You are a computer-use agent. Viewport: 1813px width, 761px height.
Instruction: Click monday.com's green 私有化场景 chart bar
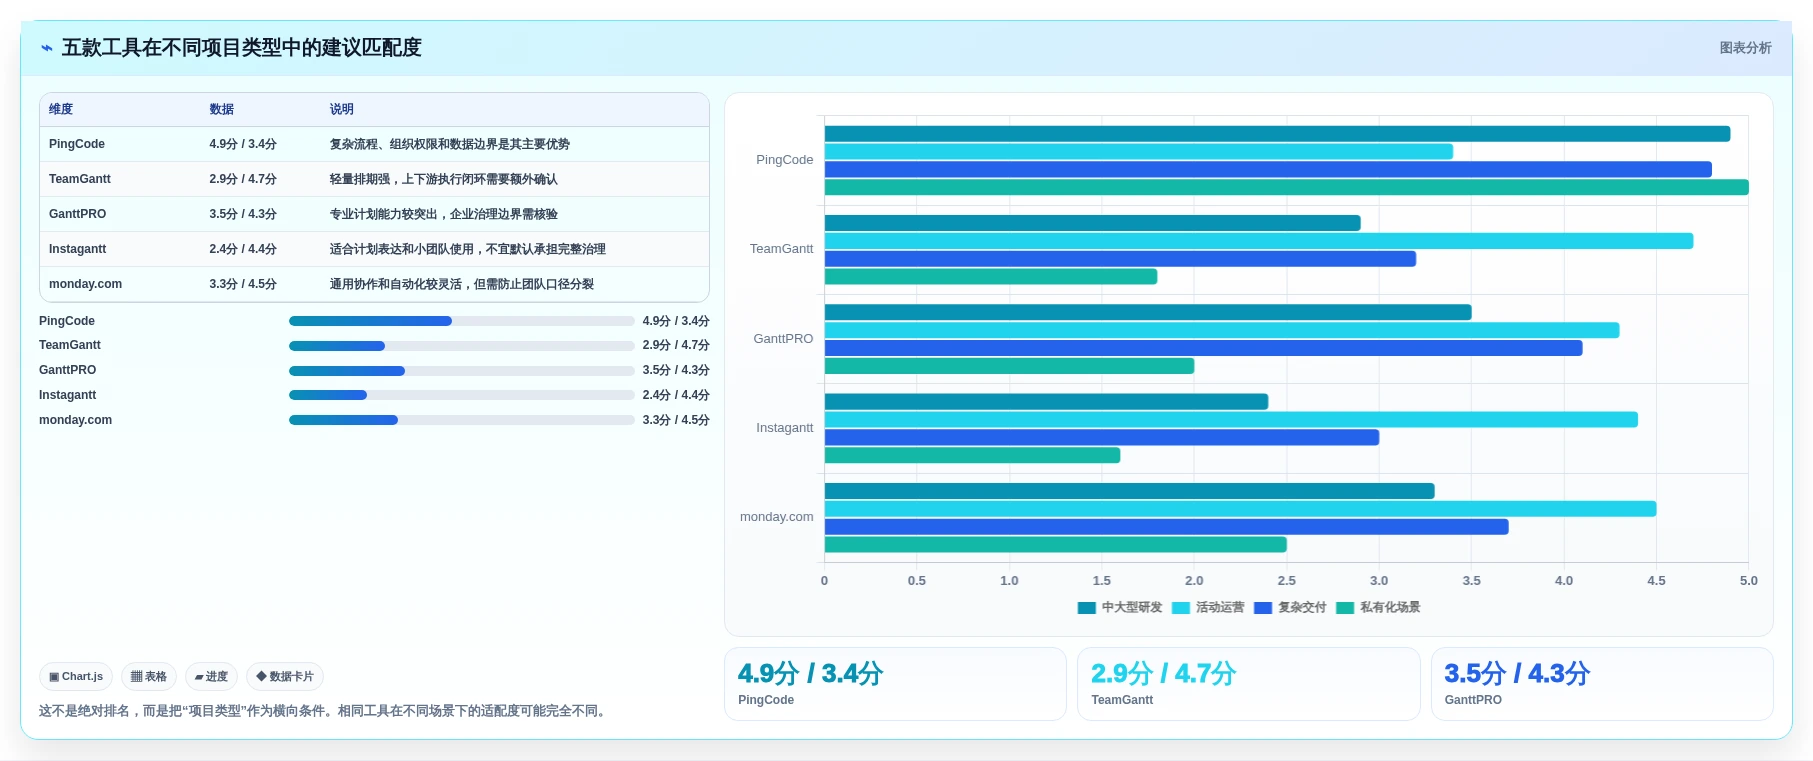(x=1056, y=545)
